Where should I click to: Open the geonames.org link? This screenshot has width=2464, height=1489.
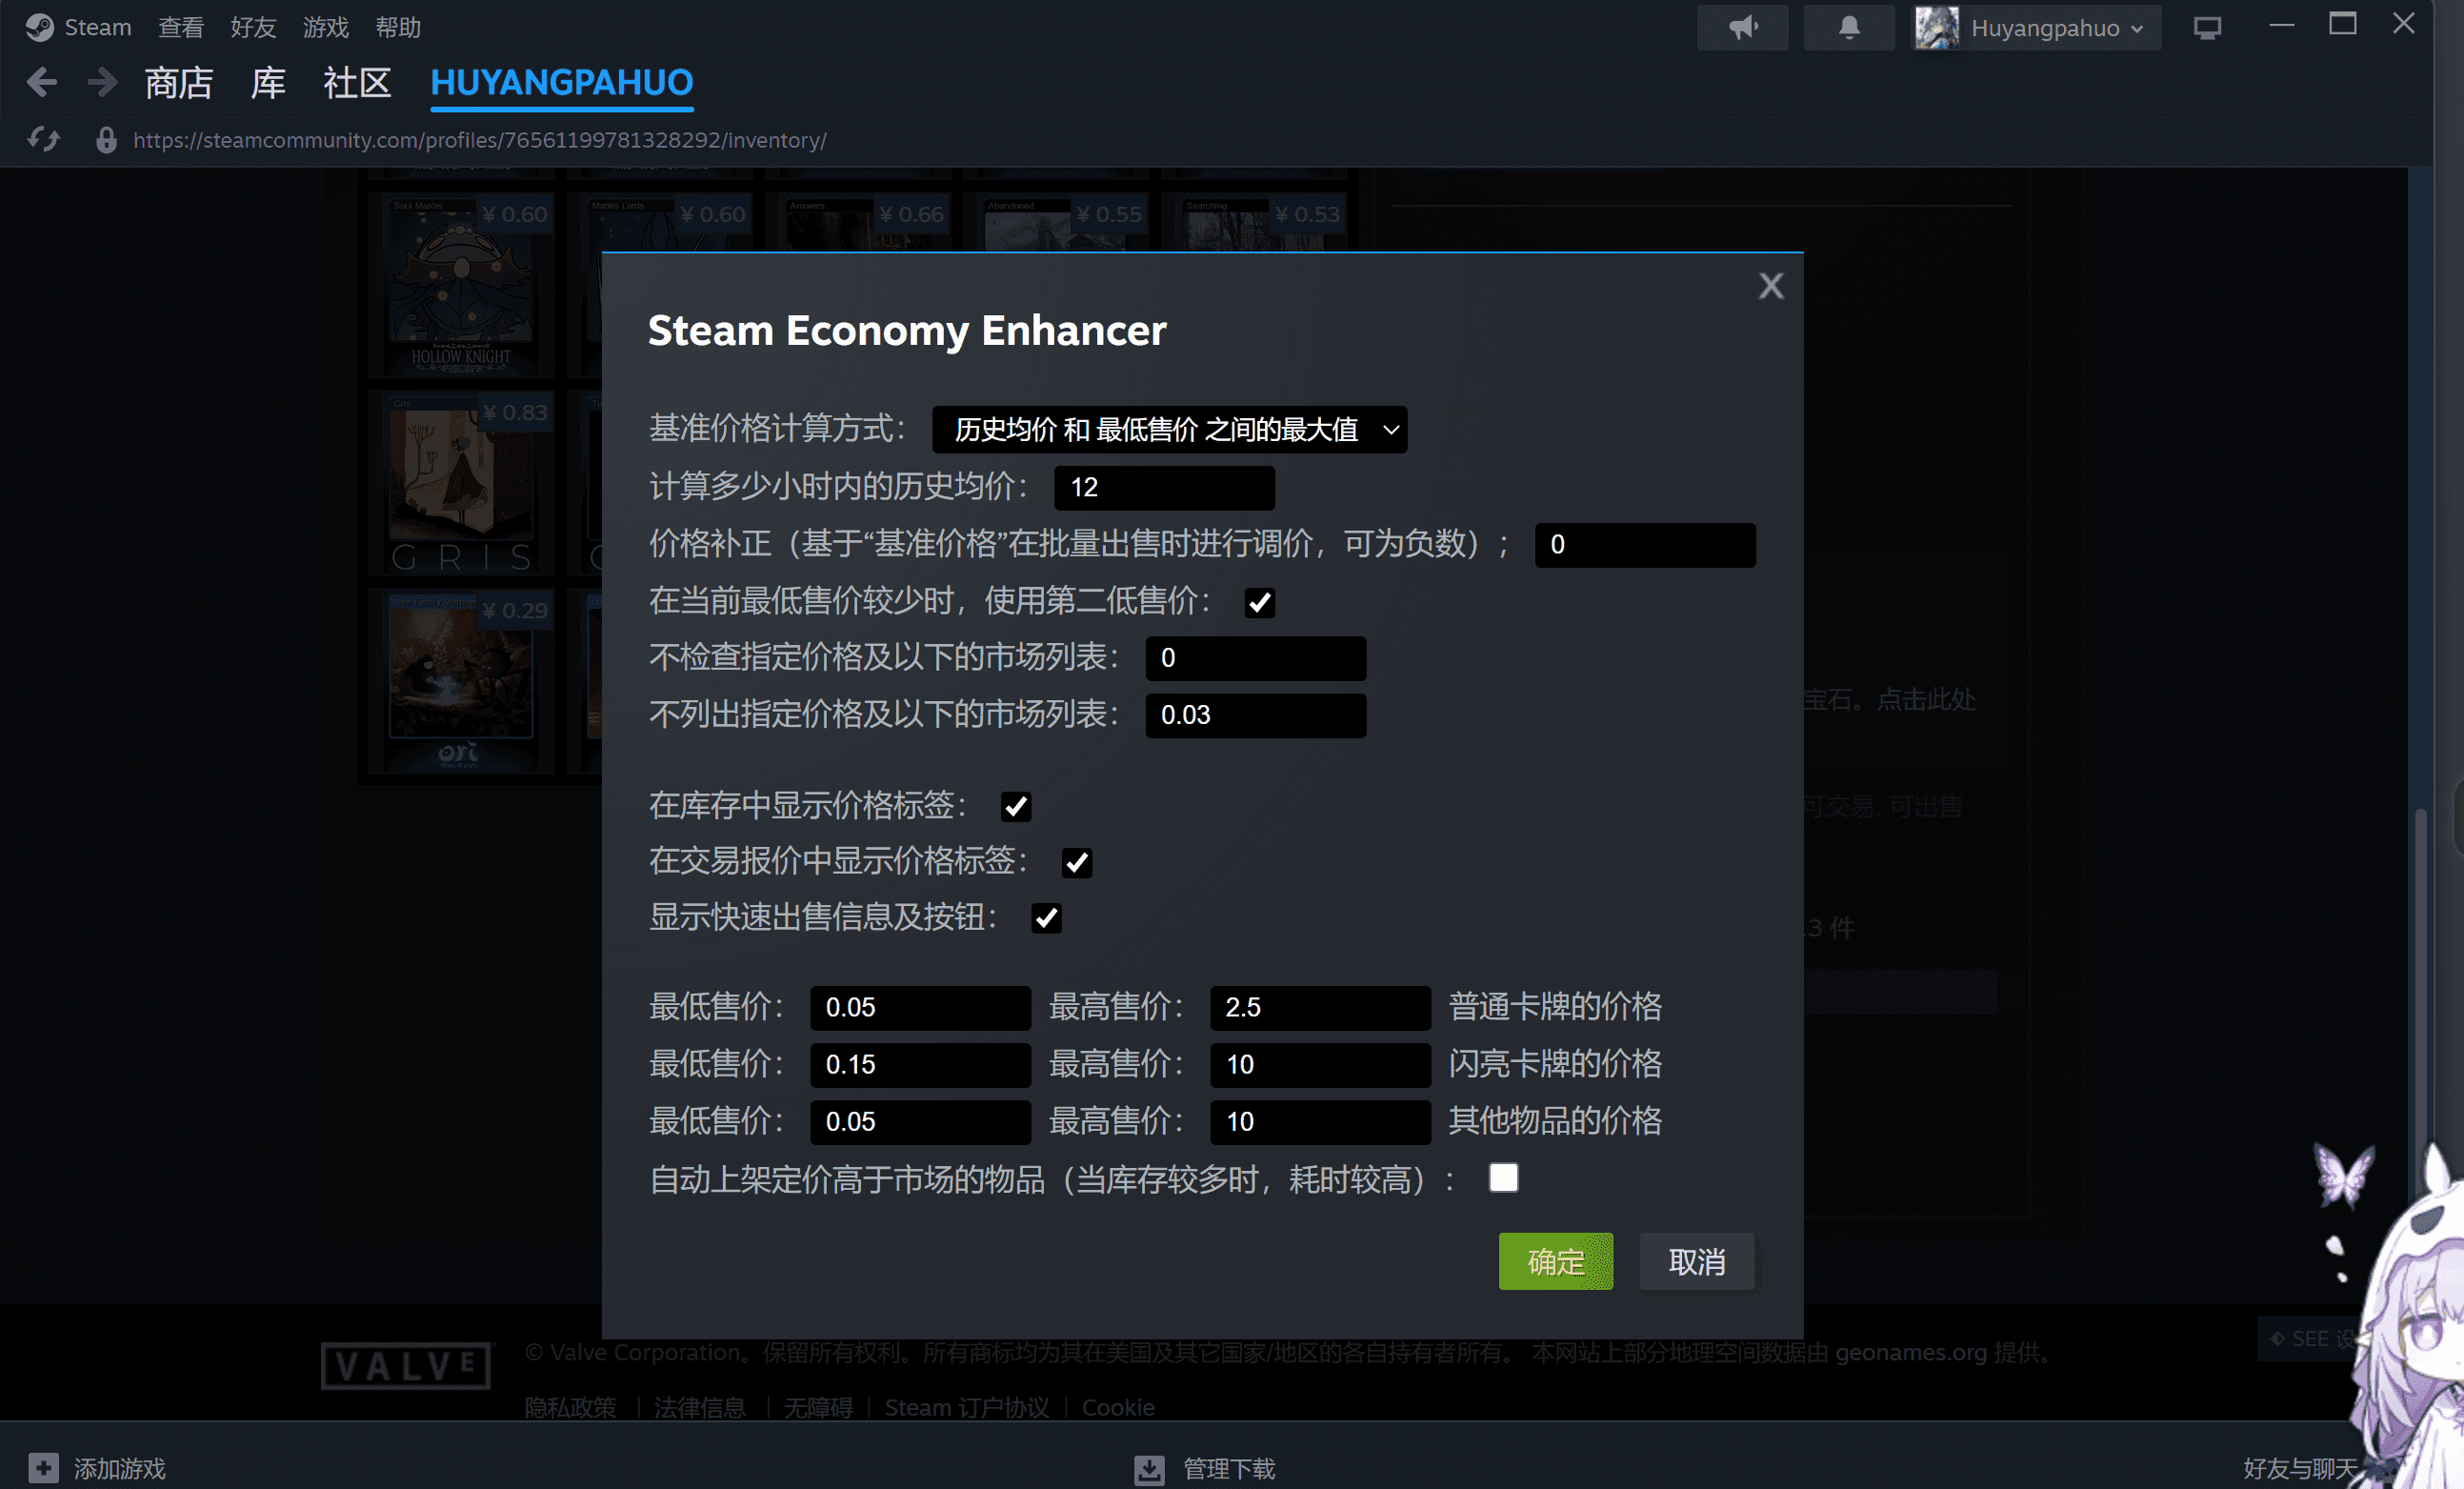tap(1910, 1352)
